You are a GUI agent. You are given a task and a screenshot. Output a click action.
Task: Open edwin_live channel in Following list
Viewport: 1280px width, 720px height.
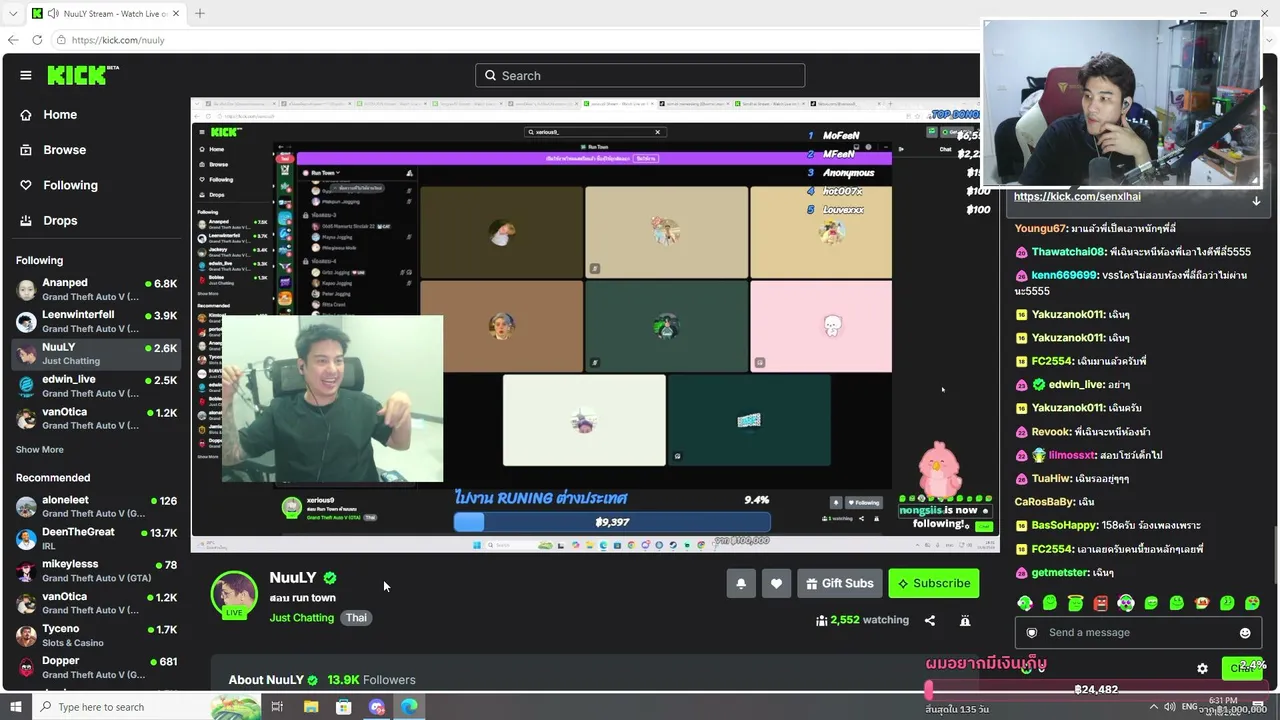[x=96, y=386]
